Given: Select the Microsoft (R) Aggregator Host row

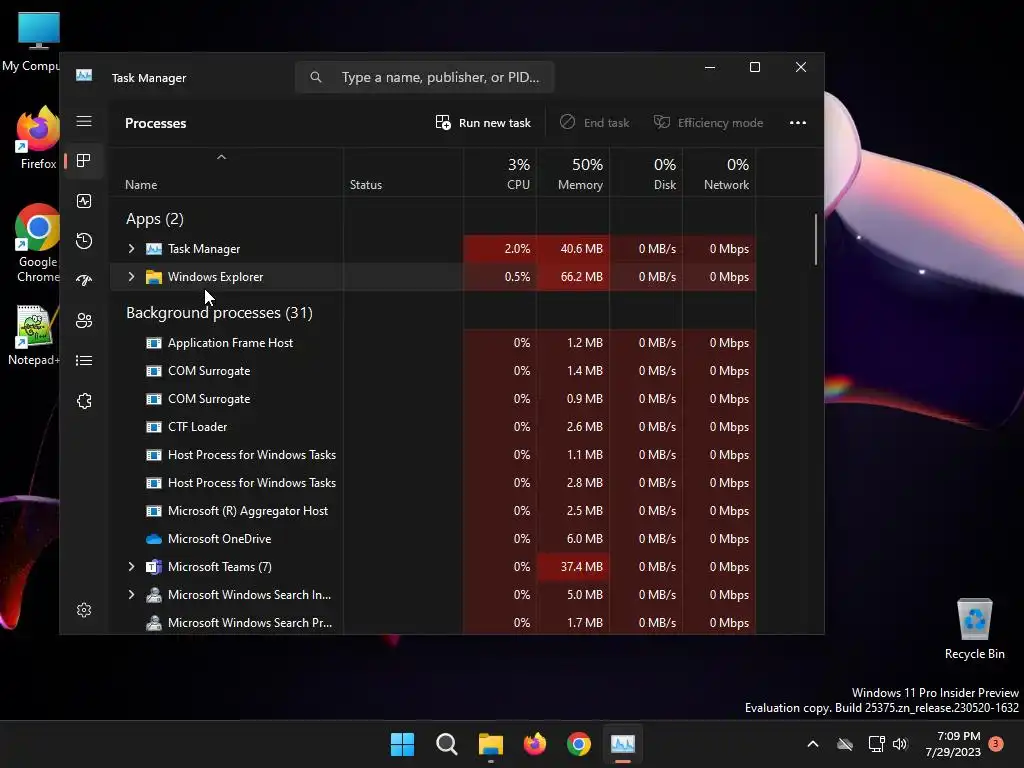Looking at the screenshot, I should pyautogui.click(x=432, y=511).
